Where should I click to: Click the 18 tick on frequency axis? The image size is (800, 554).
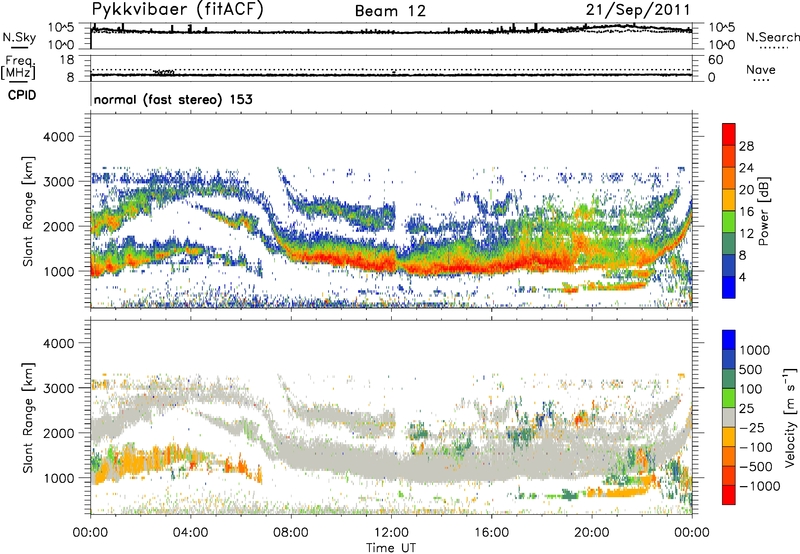pyautogui.click(x=67, y=60)
